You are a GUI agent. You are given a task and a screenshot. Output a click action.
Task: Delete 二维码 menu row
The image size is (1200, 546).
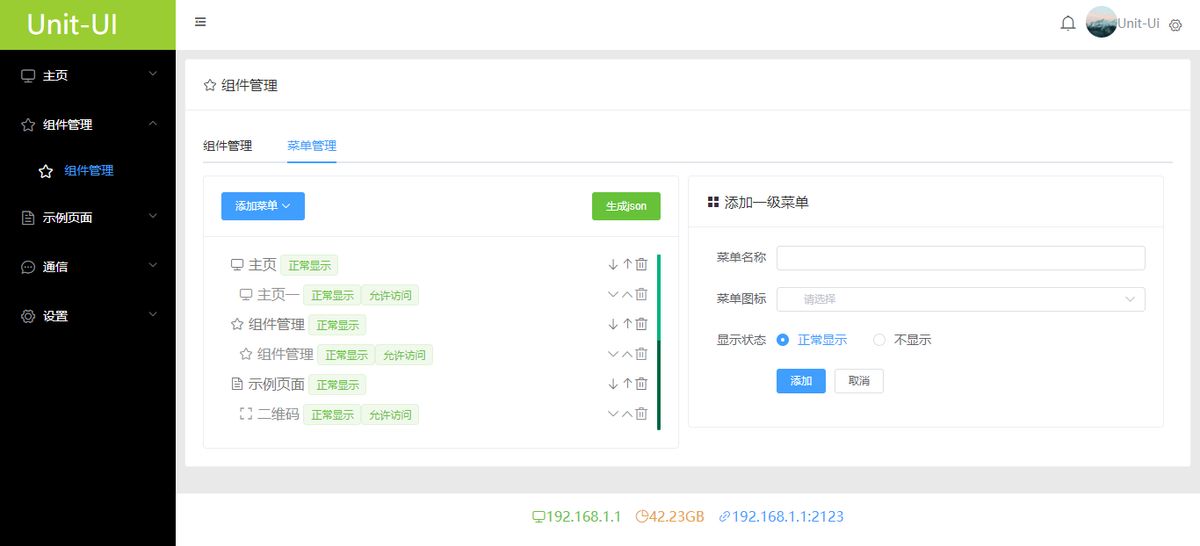click(x=642, y=414)
